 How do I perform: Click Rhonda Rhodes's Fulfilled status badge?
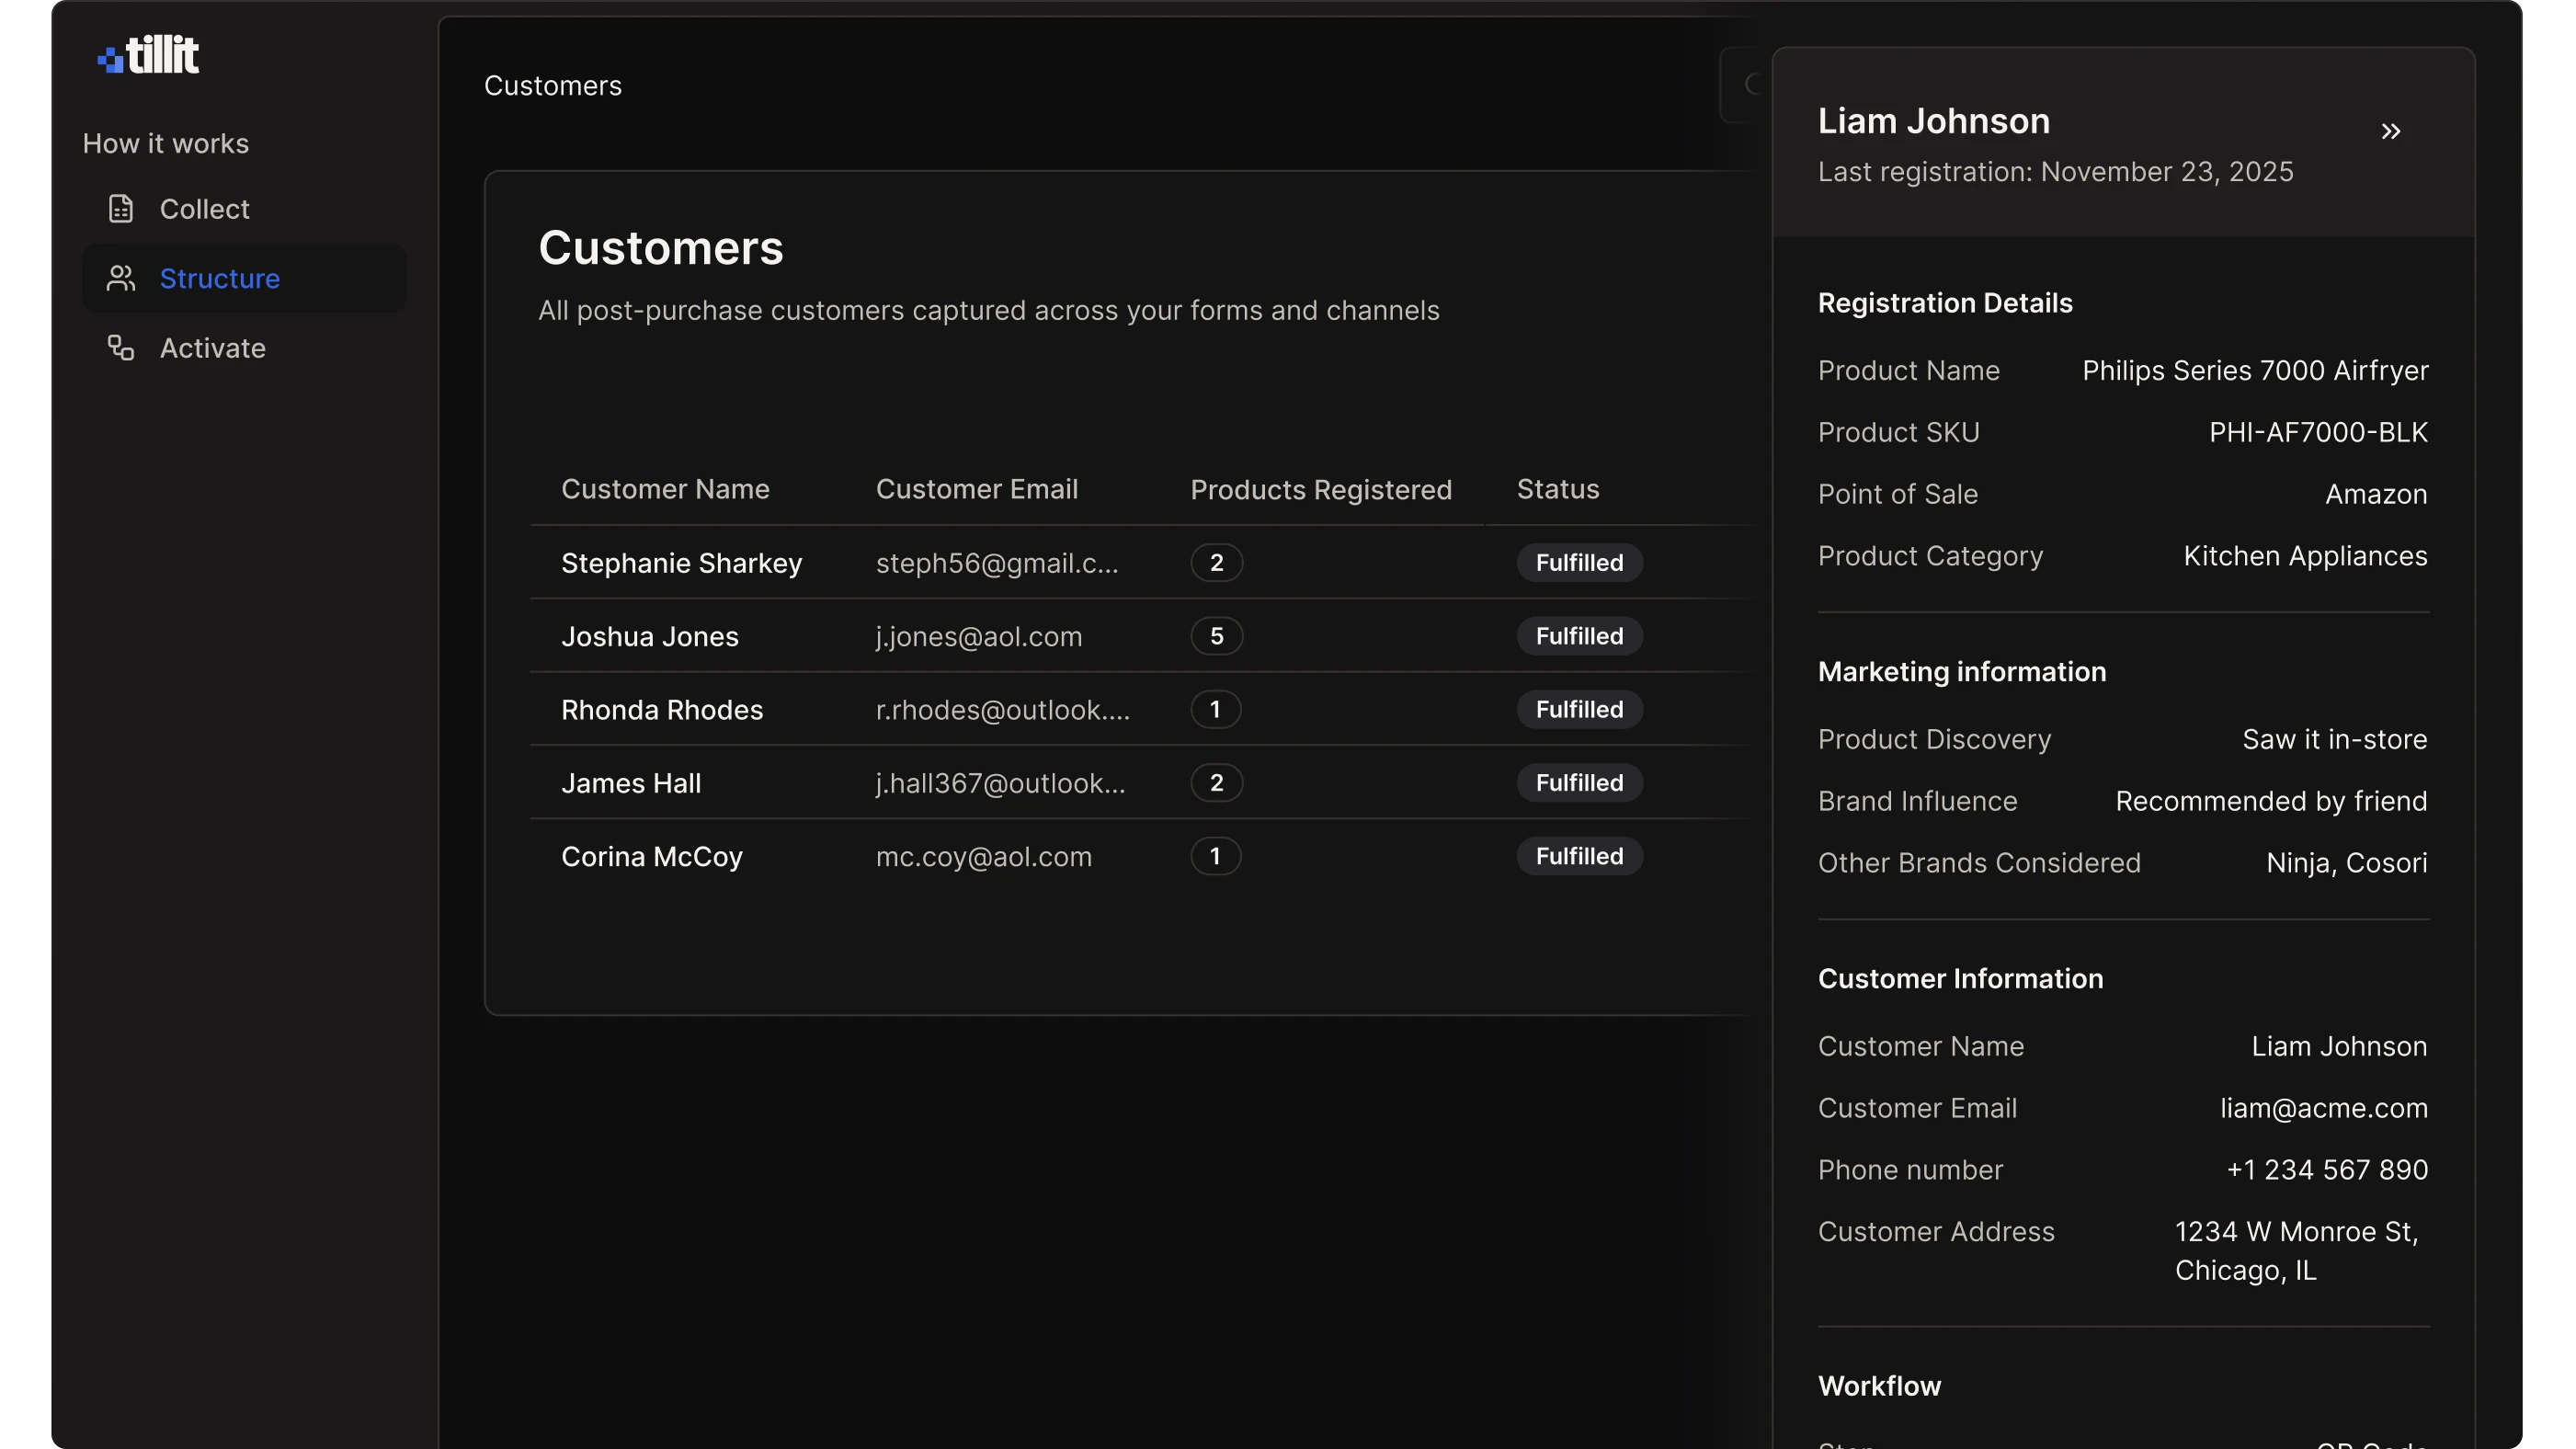click(x=1578, y=710)
